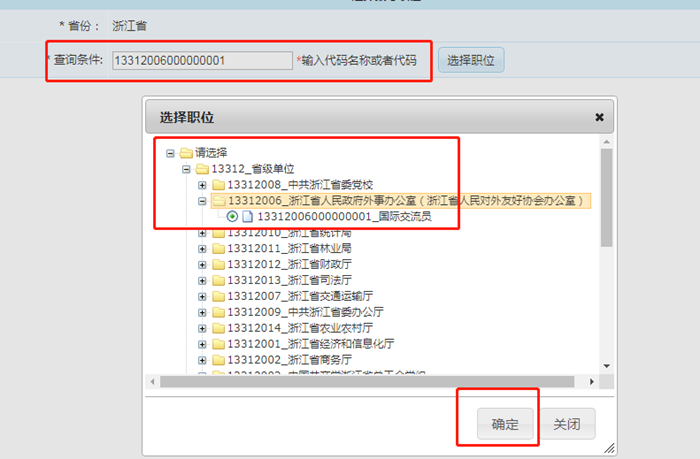This screenshot has height=459, width=700.
Task: Select 13312001_浙江省经济和信息化厅 label
Action: [x=311, y=344]
